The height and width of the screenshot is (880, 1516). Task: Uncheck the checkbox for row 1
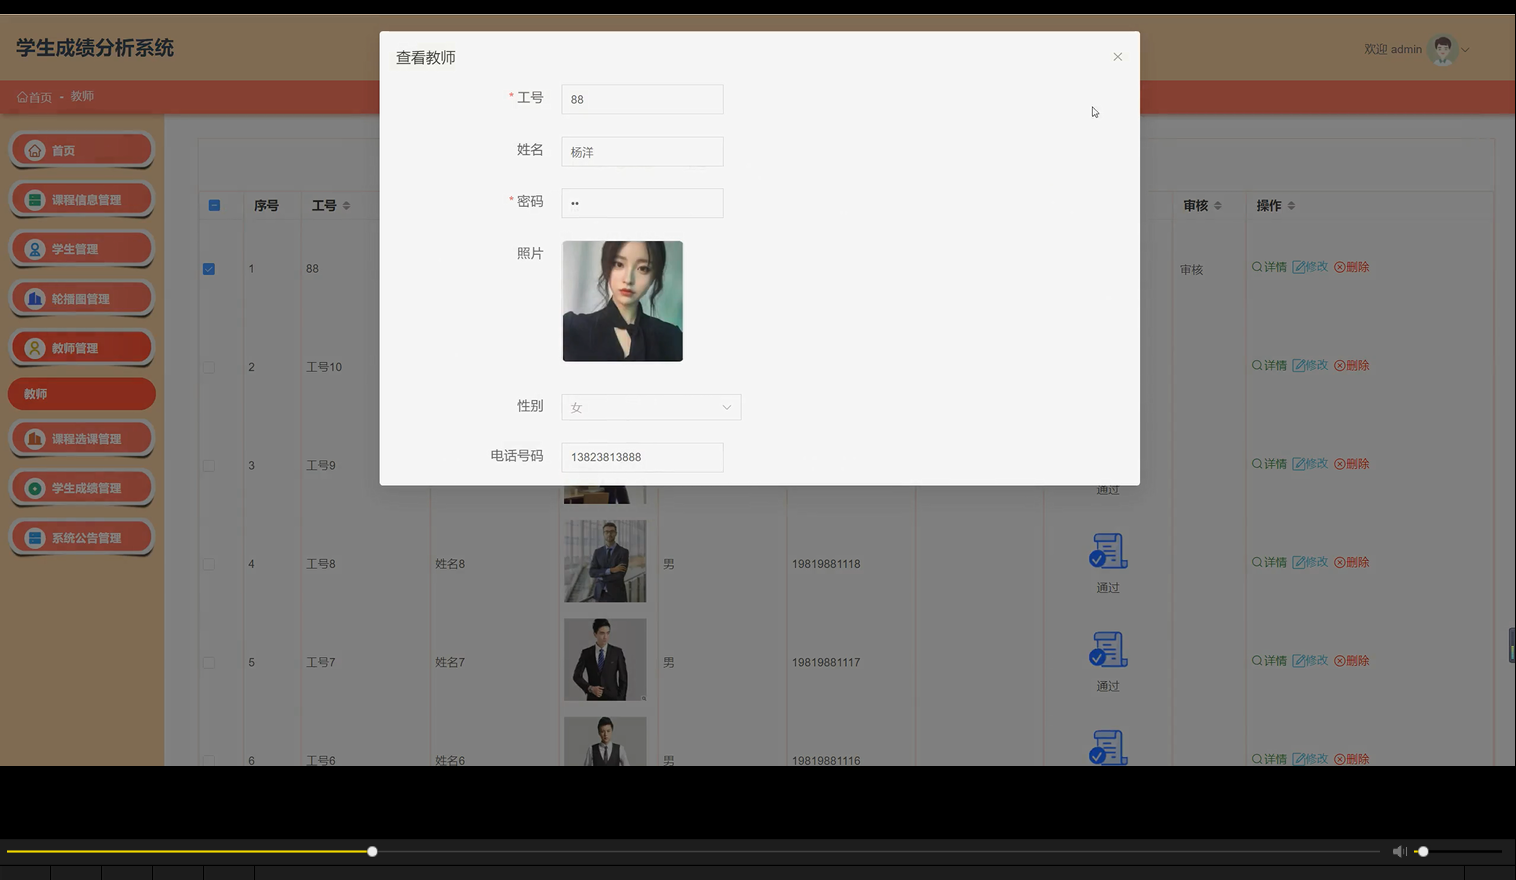click(x=208, y=268)
